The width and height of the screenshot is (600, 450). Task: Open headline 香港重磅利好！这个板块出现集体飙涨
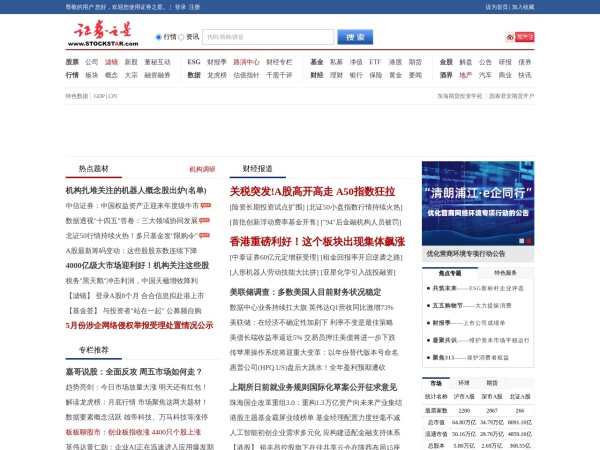click(317, 241)
